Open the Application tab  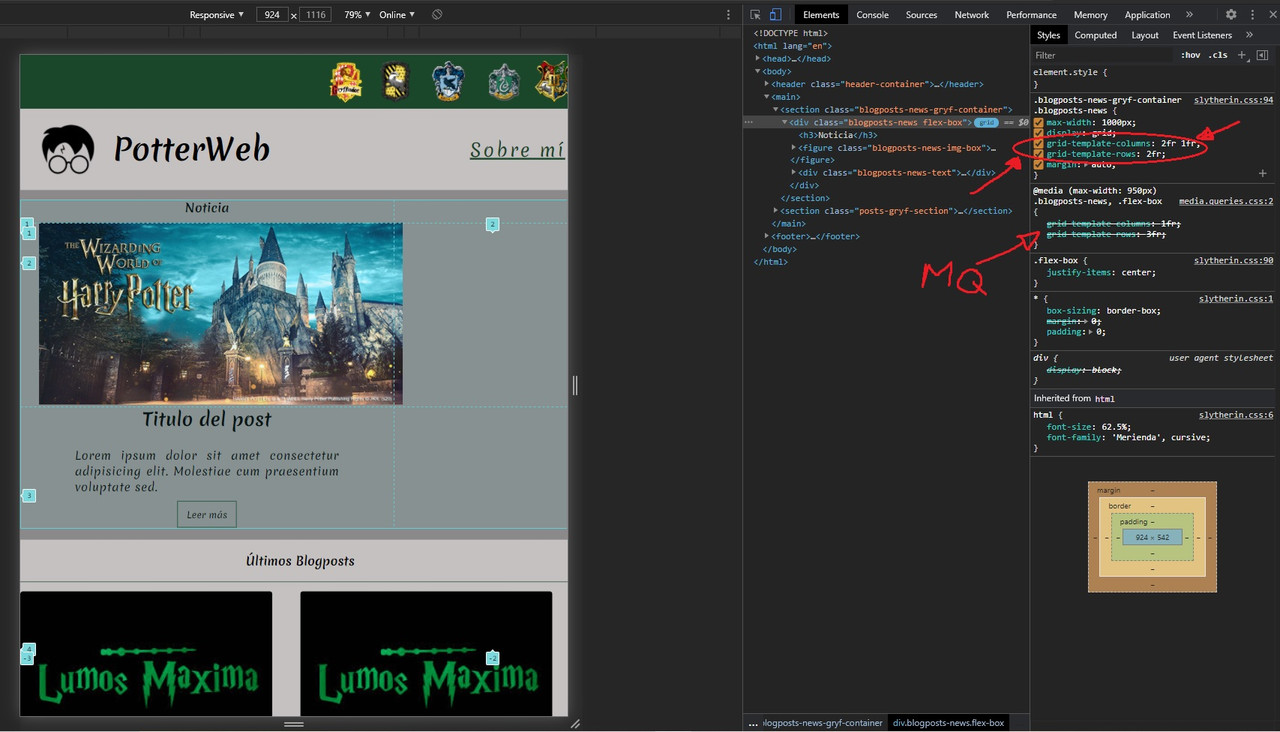(1147, 15)
